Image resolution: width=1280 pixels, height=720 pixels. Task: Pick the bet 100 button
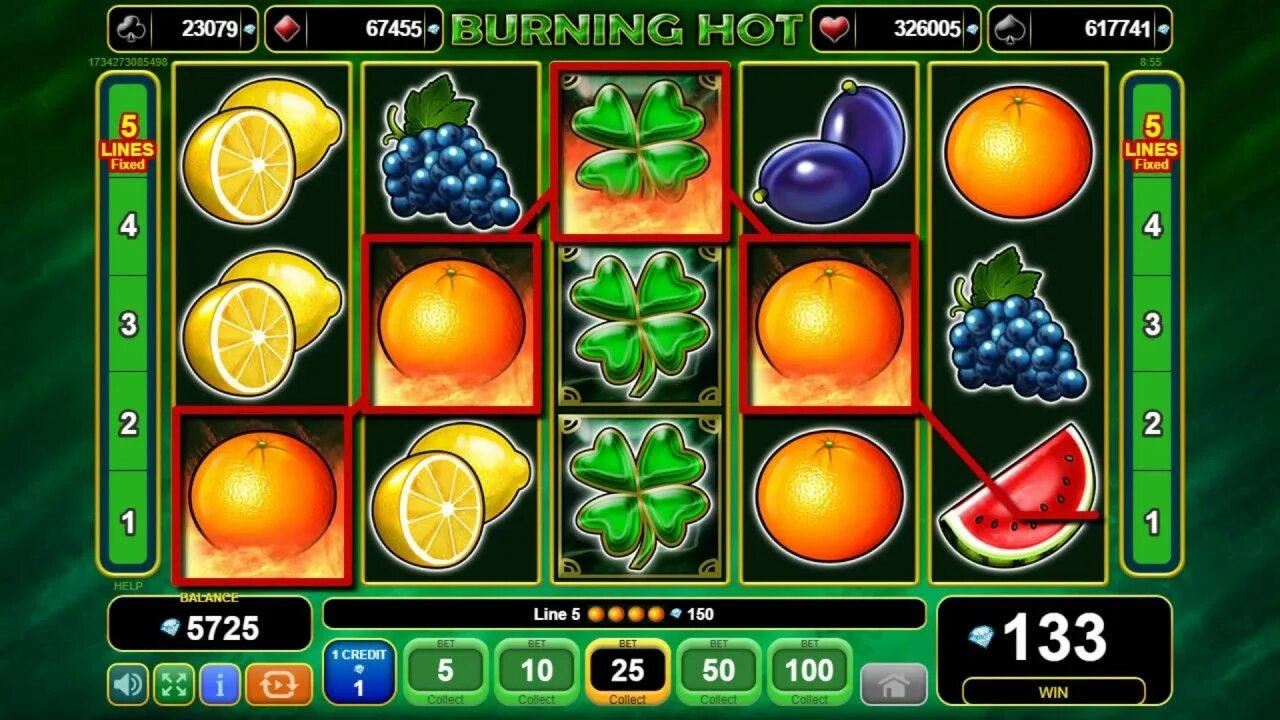810,672
